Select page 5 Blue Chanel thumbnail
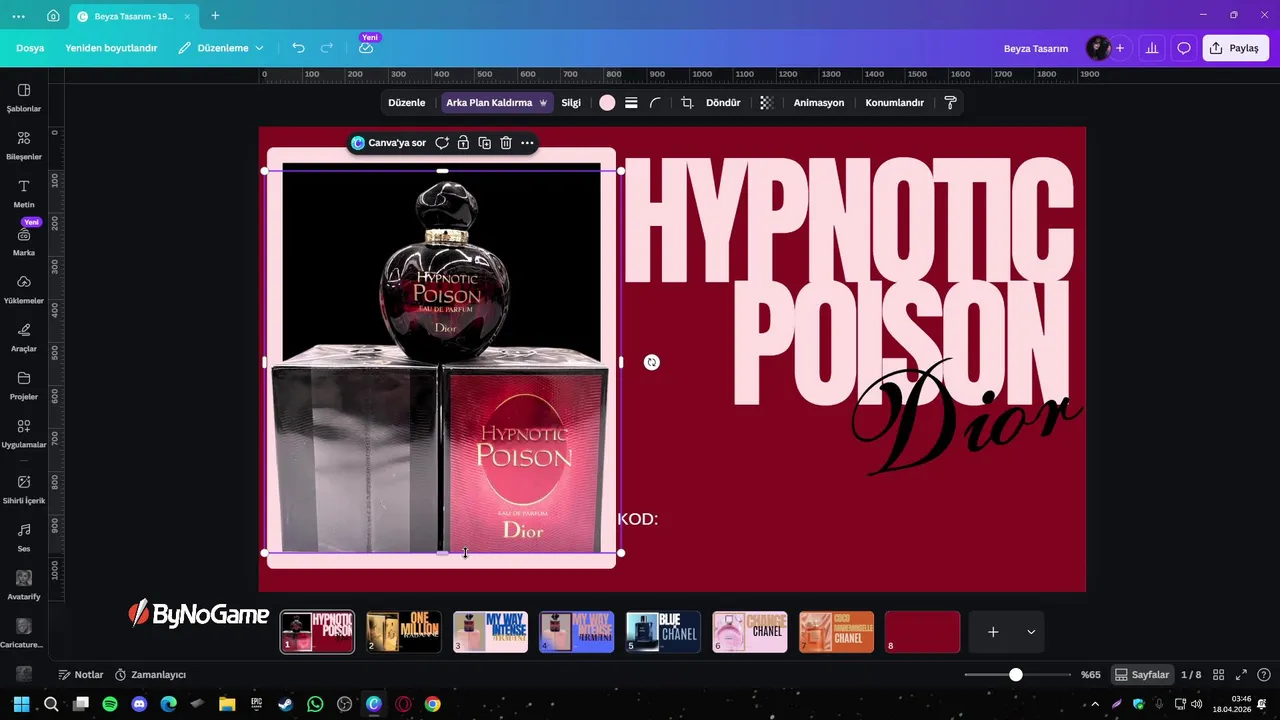This screenshot has height=720, width=1280. 664,632
